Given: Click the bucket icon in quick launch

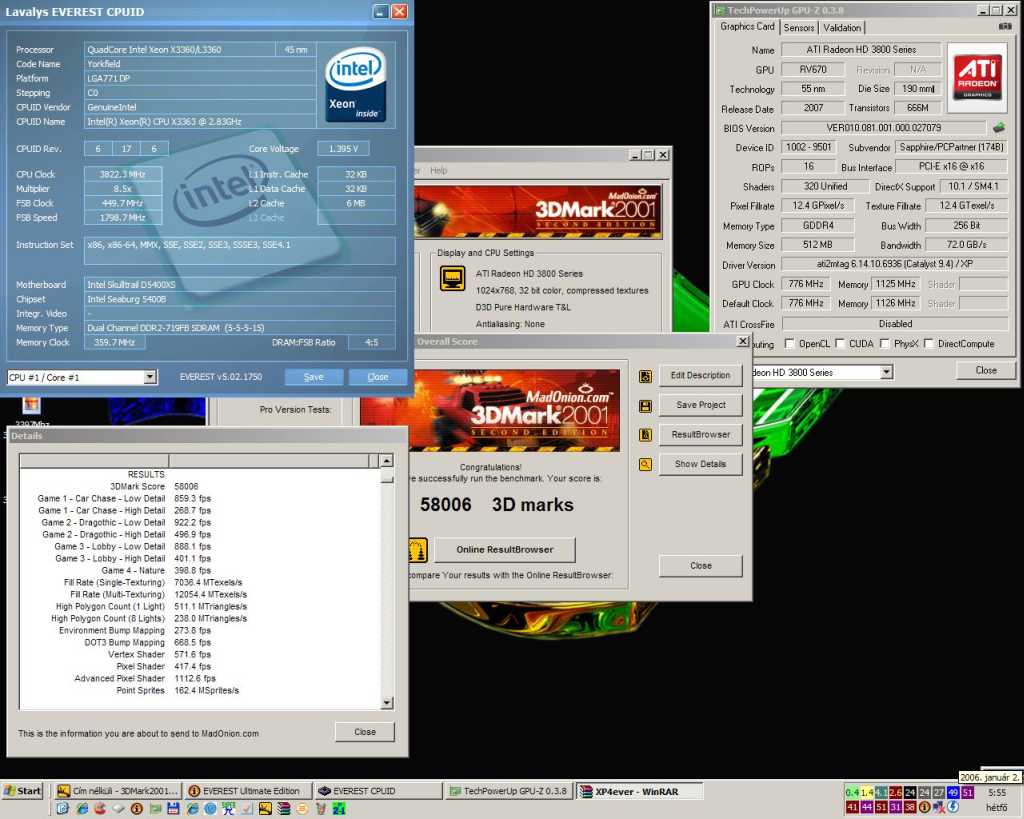Looking at the screenshot, I should (321, 809).
